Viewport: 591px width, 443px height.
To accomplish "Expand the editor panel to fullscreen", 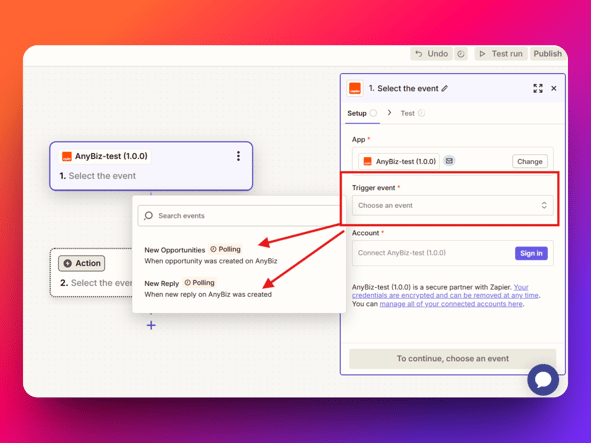I will point(538,88).
